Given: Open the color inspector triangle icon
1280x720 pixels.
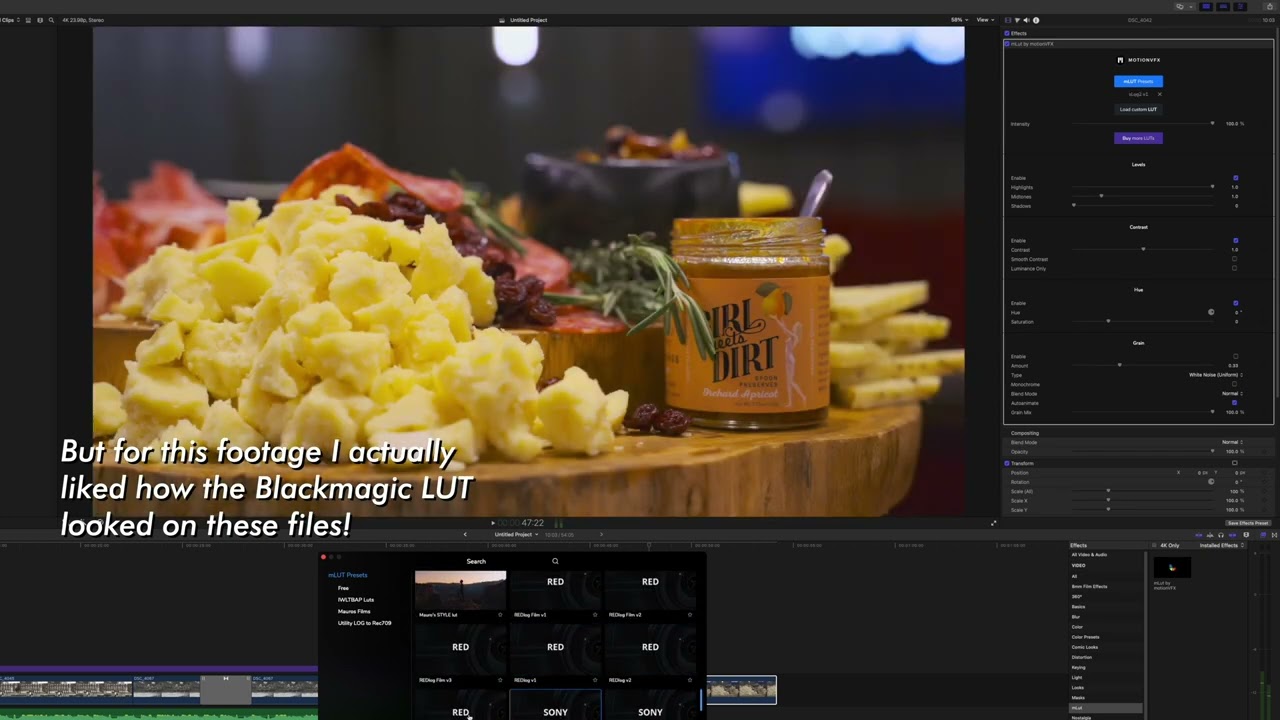Looking at the screenshot, I should (x=1017, y=20).
